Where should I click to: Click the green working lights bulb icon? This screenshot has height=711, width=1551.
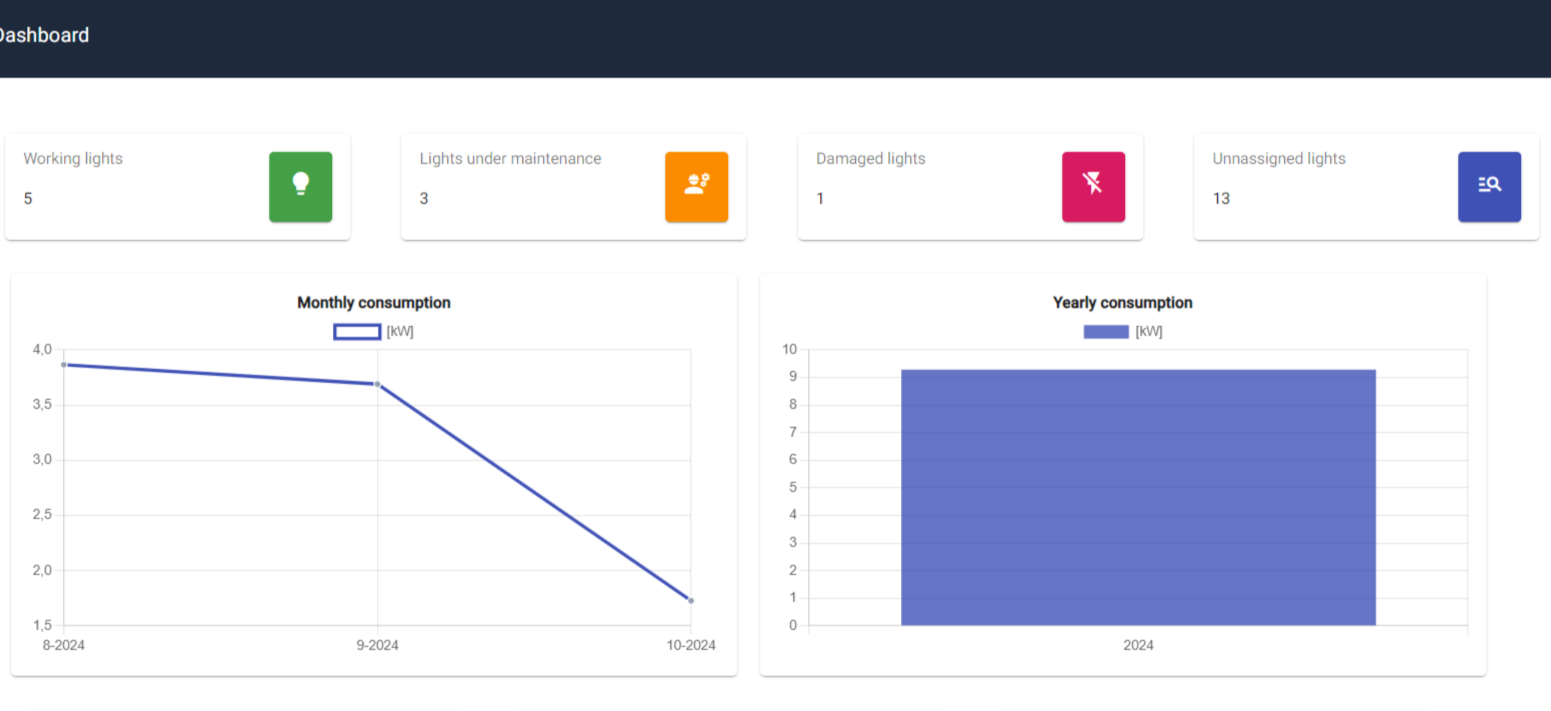coord(300,186)
